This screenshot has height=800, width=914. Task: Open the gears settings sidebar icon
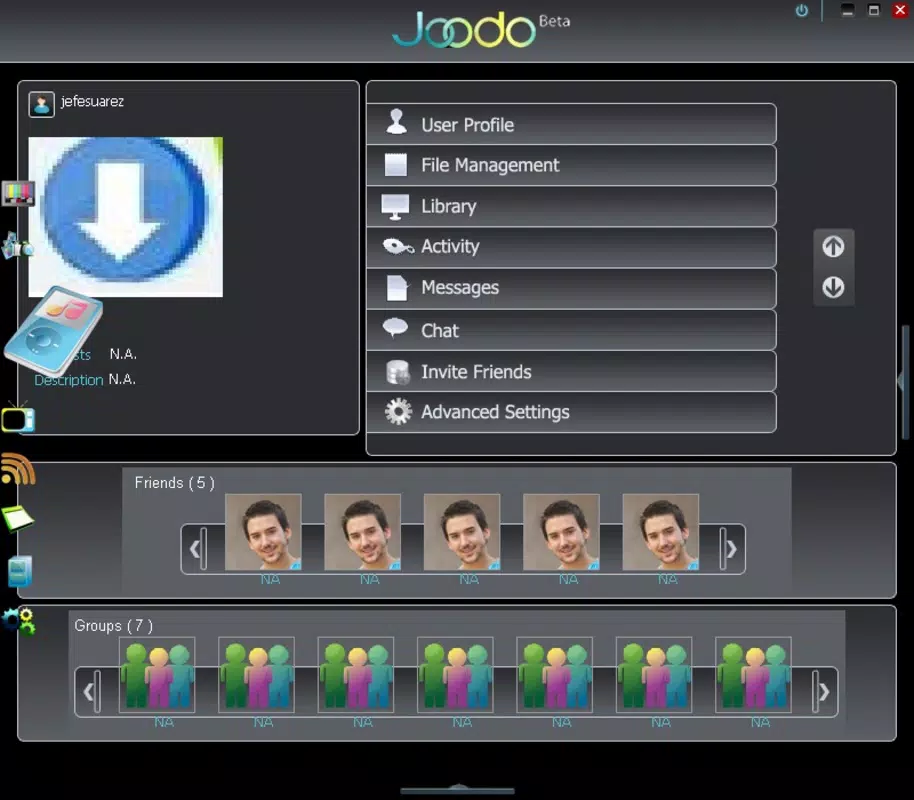point(19,622)
